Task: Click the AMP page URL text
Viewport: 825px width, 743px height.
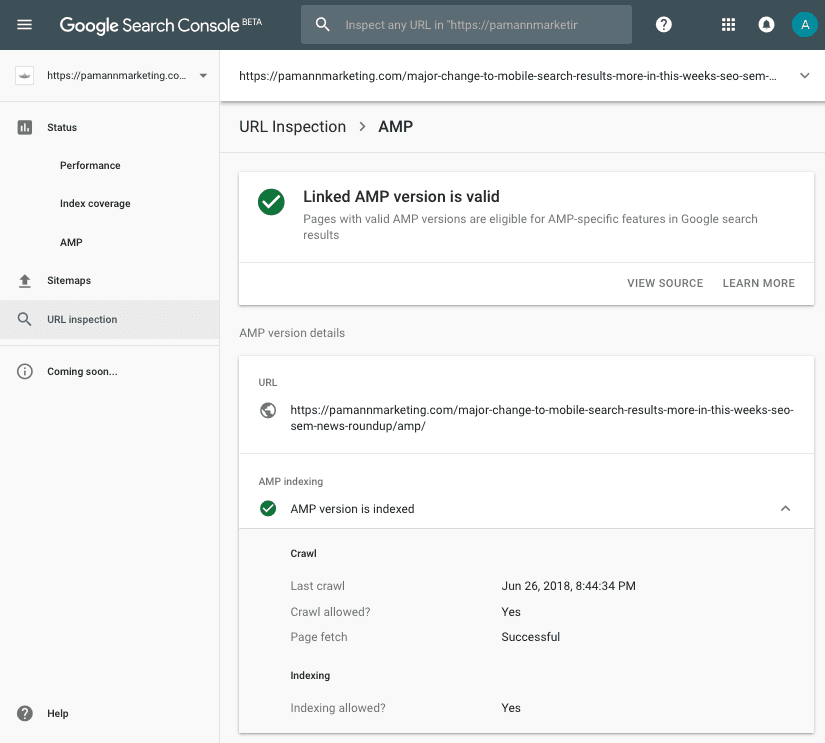Action: point(542,418)
